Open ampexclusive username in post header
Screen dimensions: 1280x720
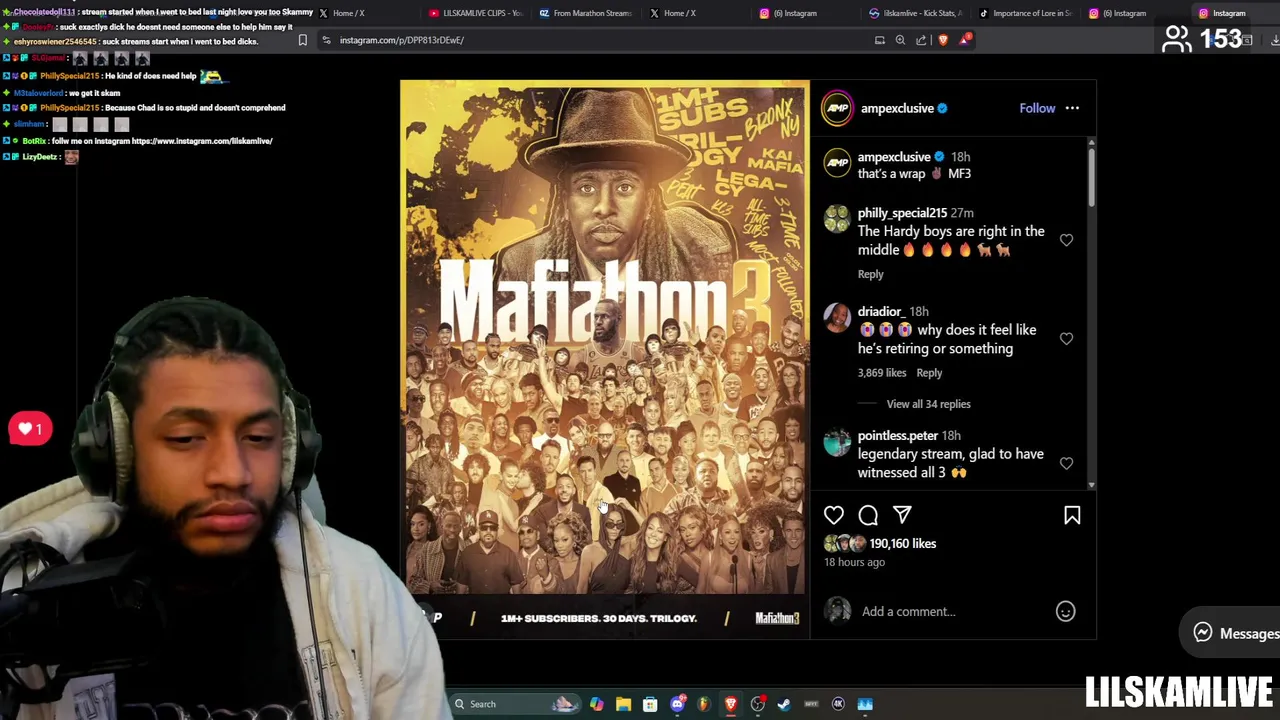click(897, 108)
